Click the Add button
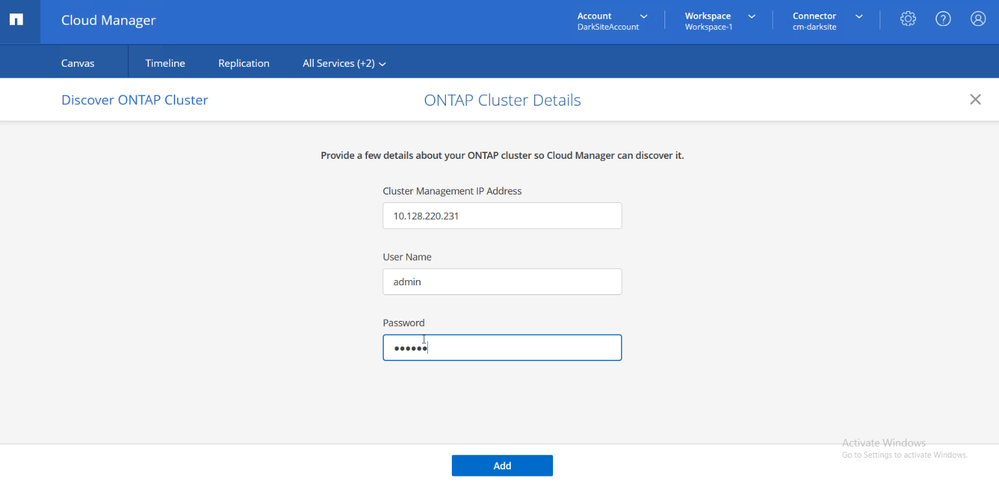 tap(502, 466)
